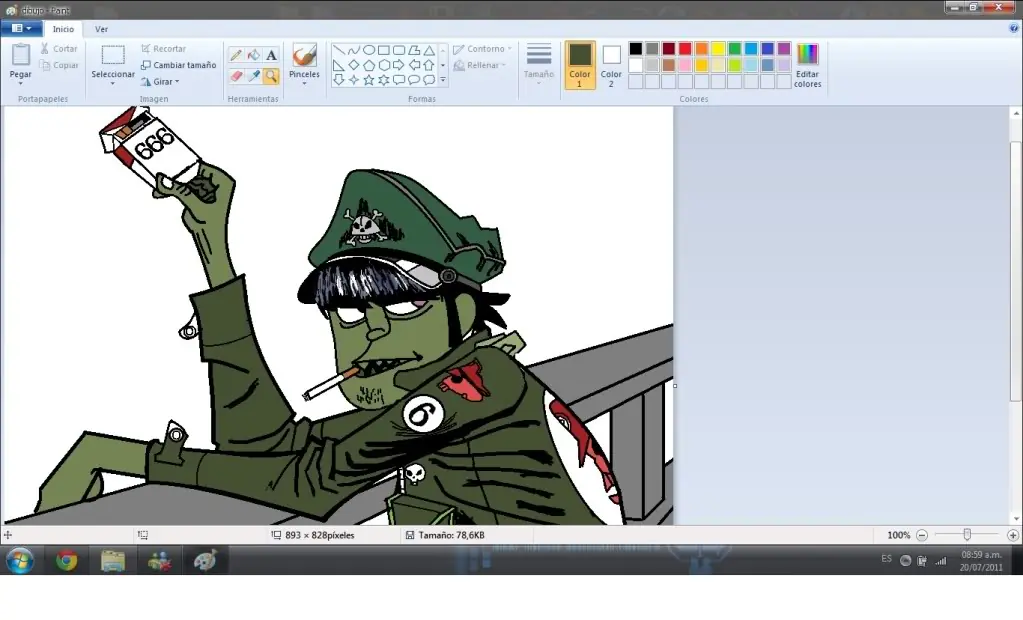1023x620 pixels.
Task: Select the Color picker eyedropper tool
Action: point(254,76)
